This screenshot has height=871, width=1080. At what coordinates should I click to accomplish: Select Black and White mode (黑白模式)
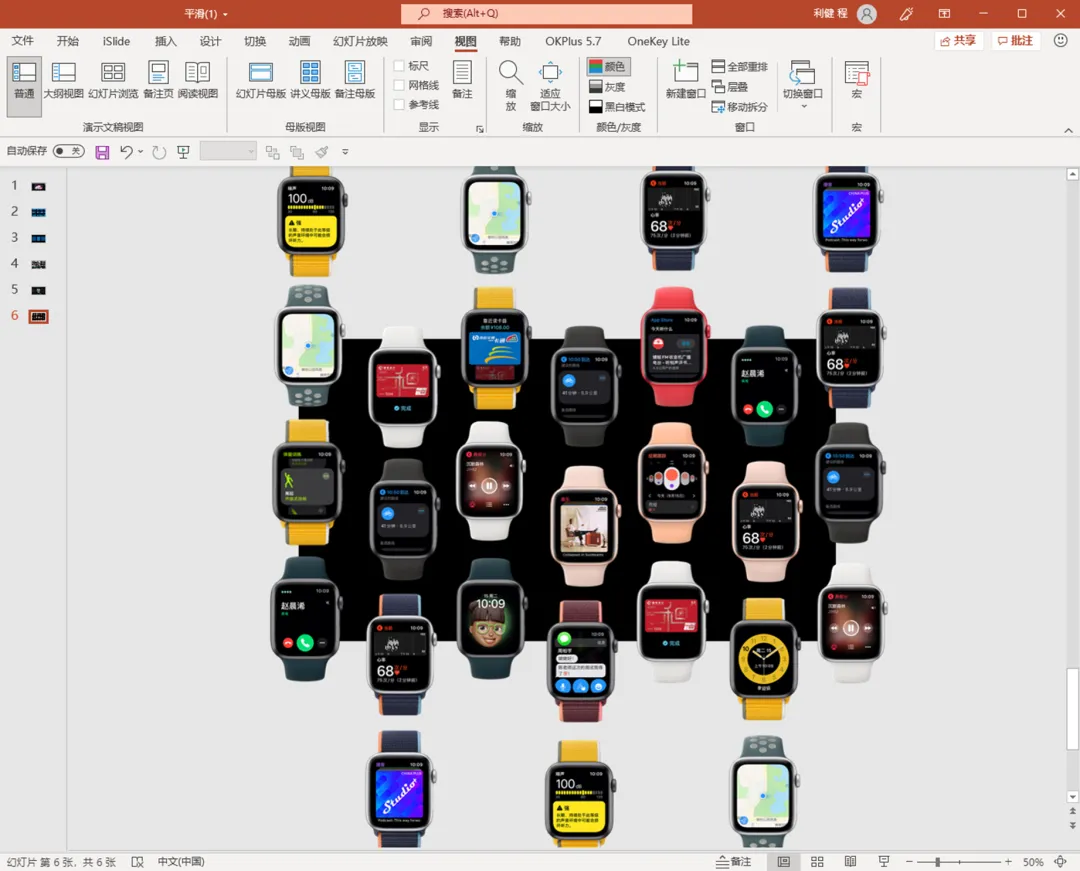tap(617, 107)
